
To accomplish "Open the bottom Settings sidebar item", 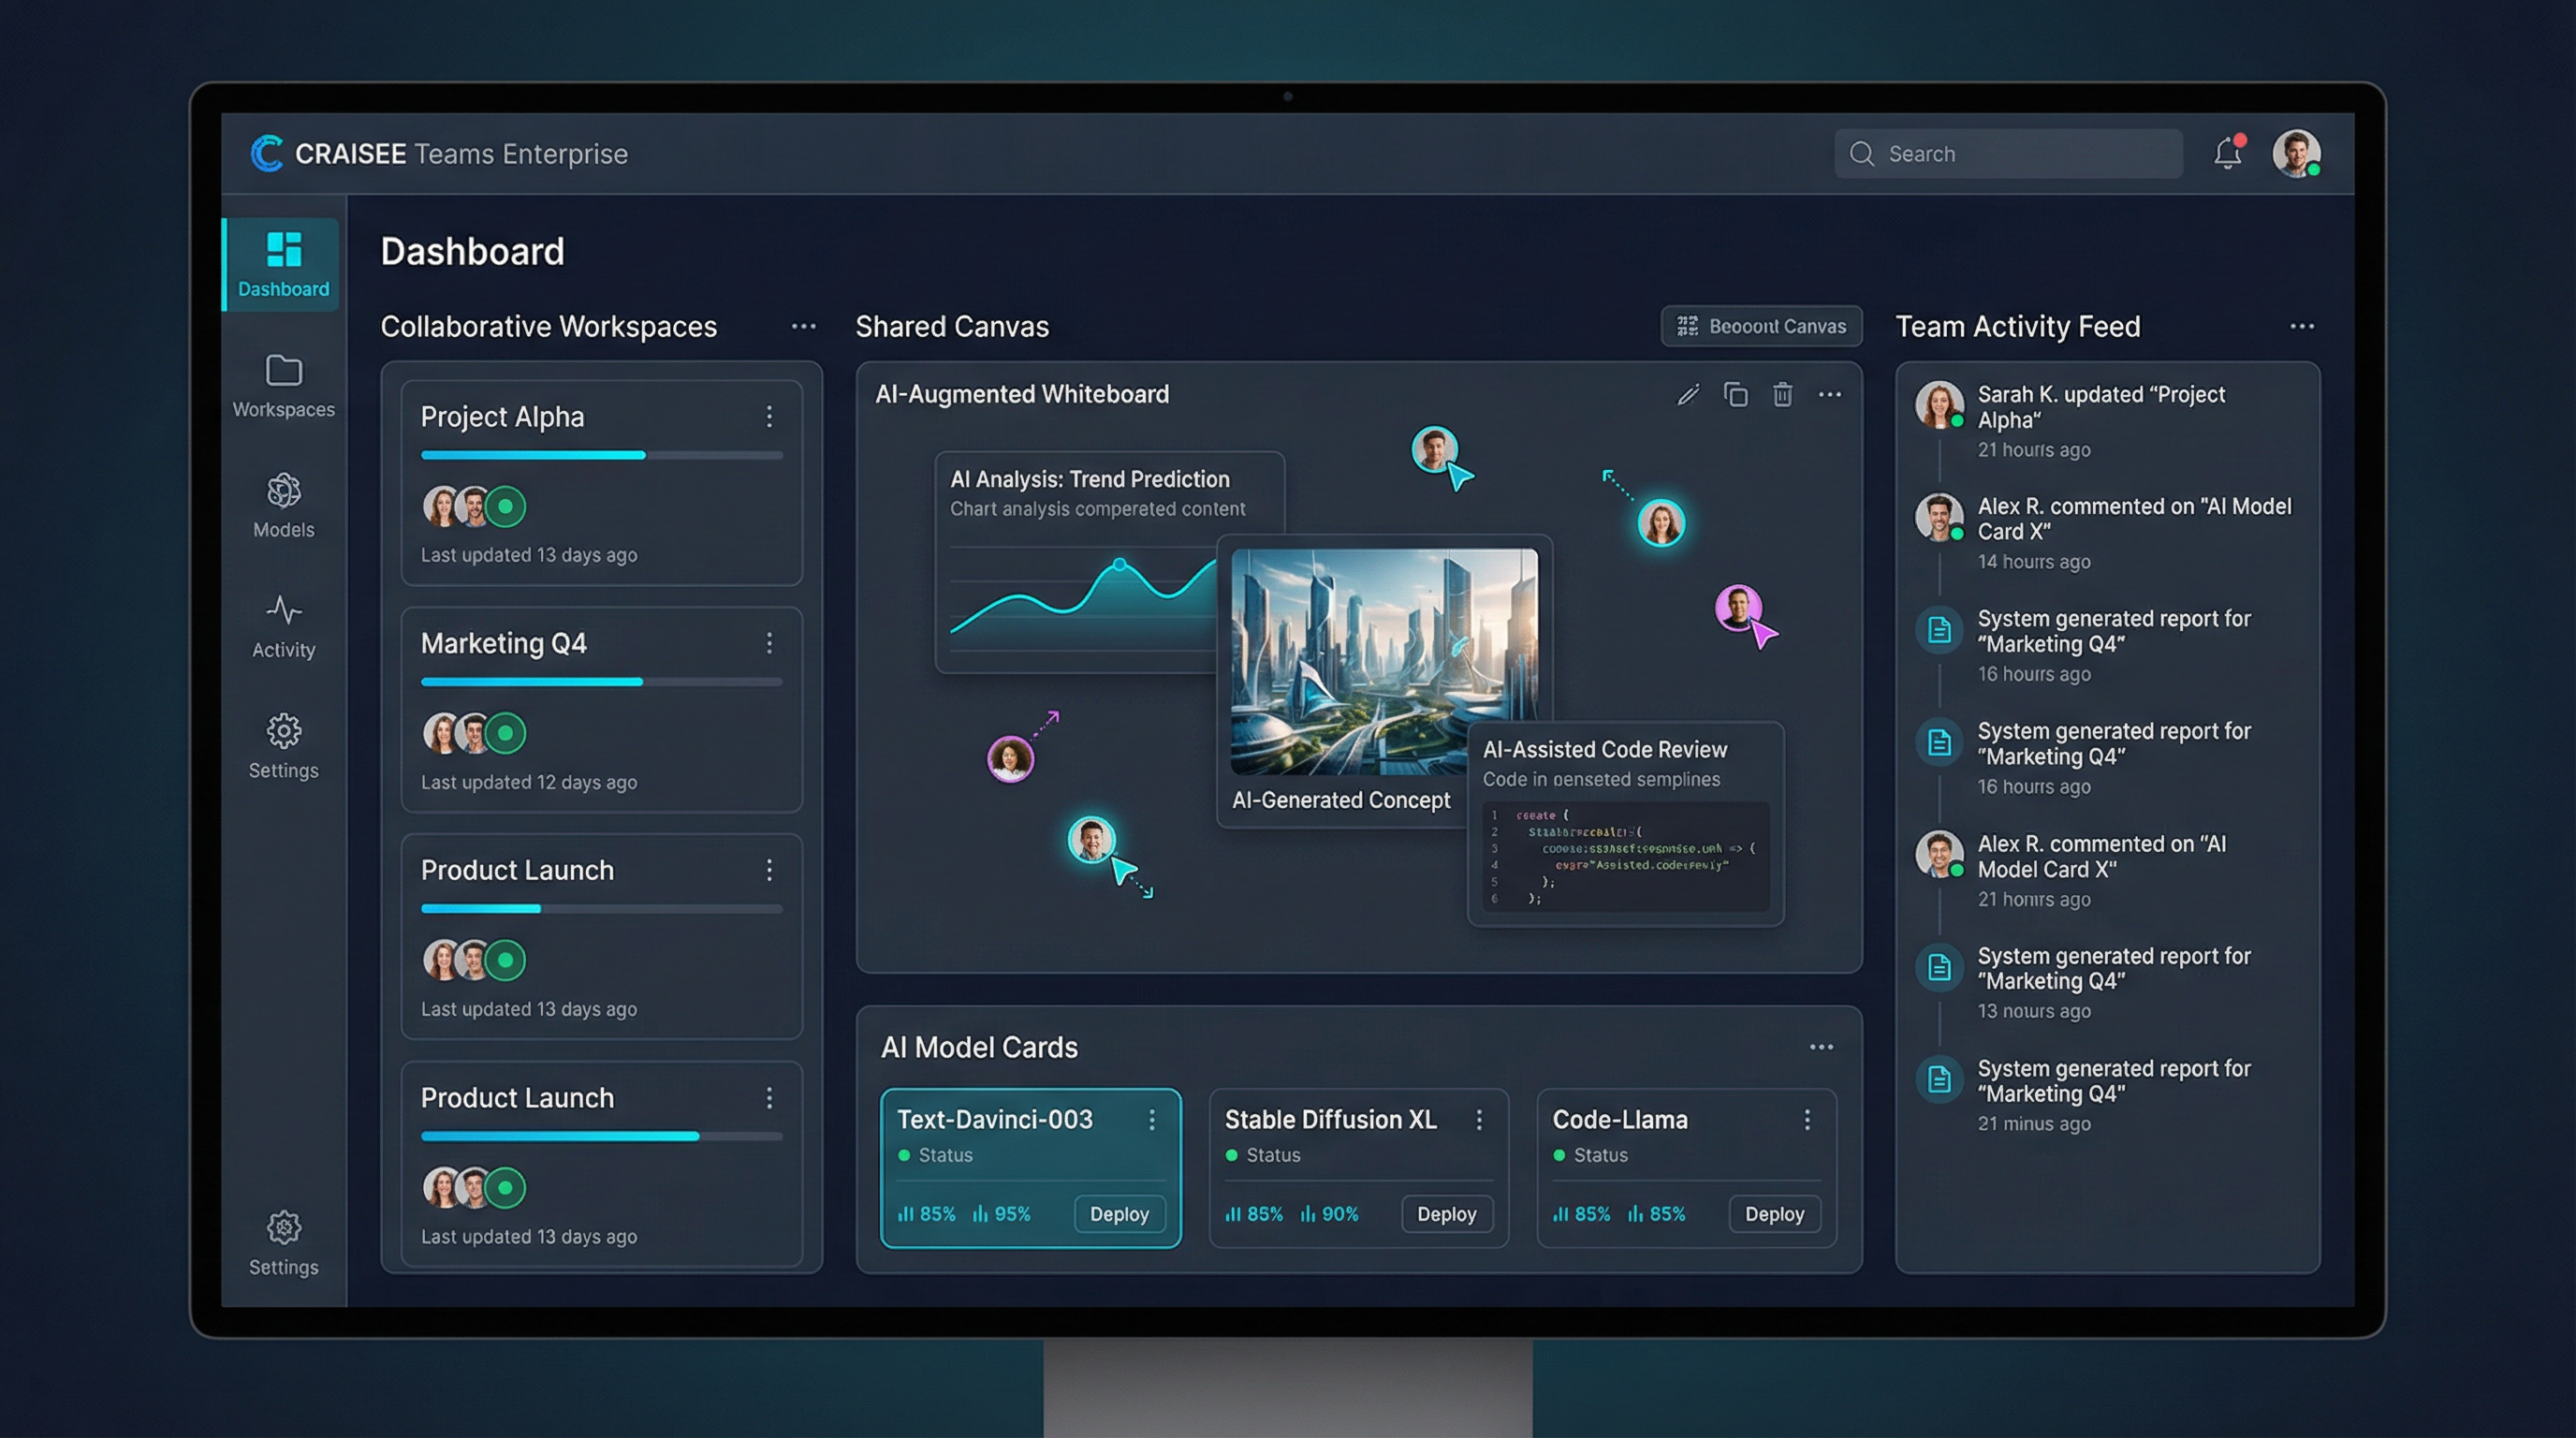I will 283,1243.
